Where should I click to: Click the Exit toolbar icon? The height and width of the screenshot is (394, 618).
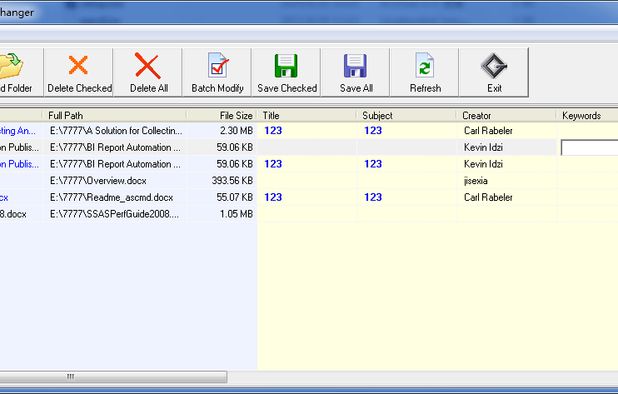(x=494, y=65)
